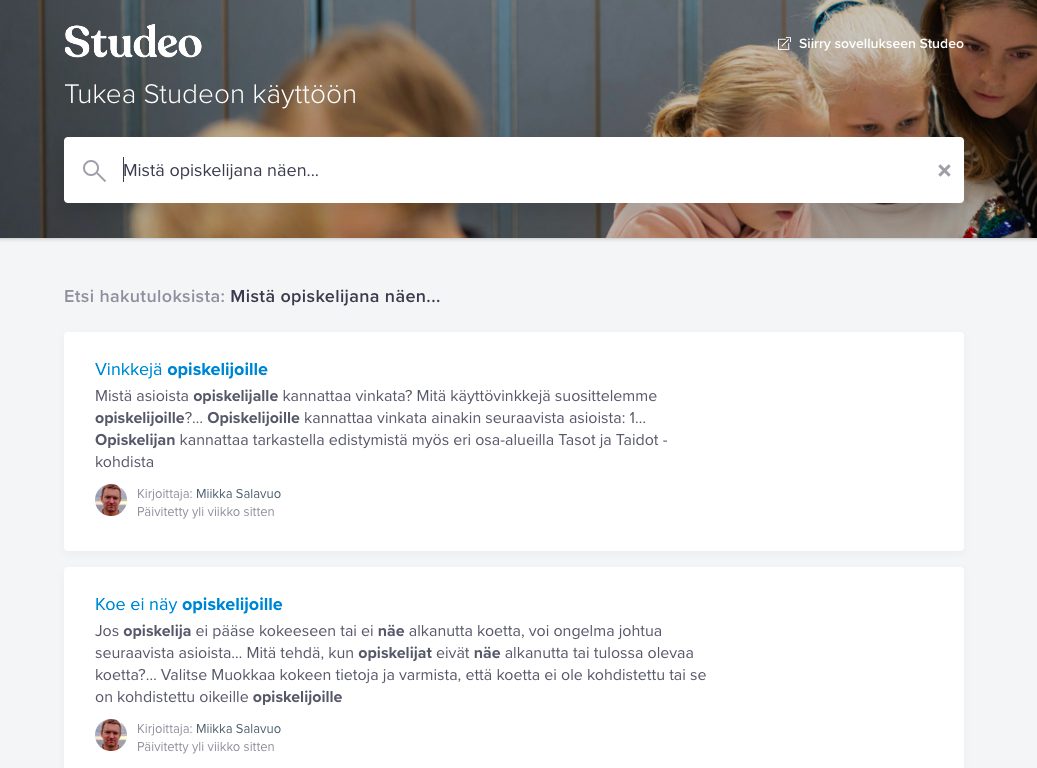This screenshot has width=1037, height=768.
Task: Open the article Koe ei näy opiskelijoille
Action: point(188,604)
